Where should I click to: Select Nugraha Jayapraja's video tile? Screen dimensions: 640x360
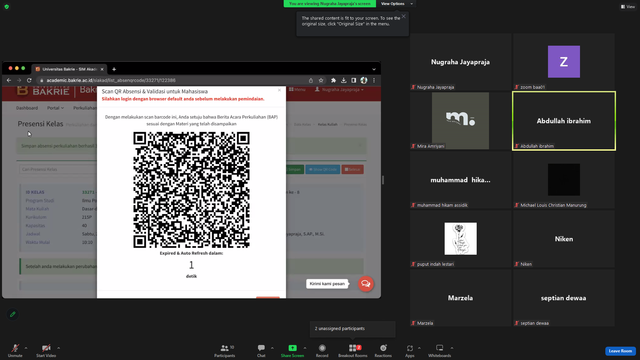[460, 62]
